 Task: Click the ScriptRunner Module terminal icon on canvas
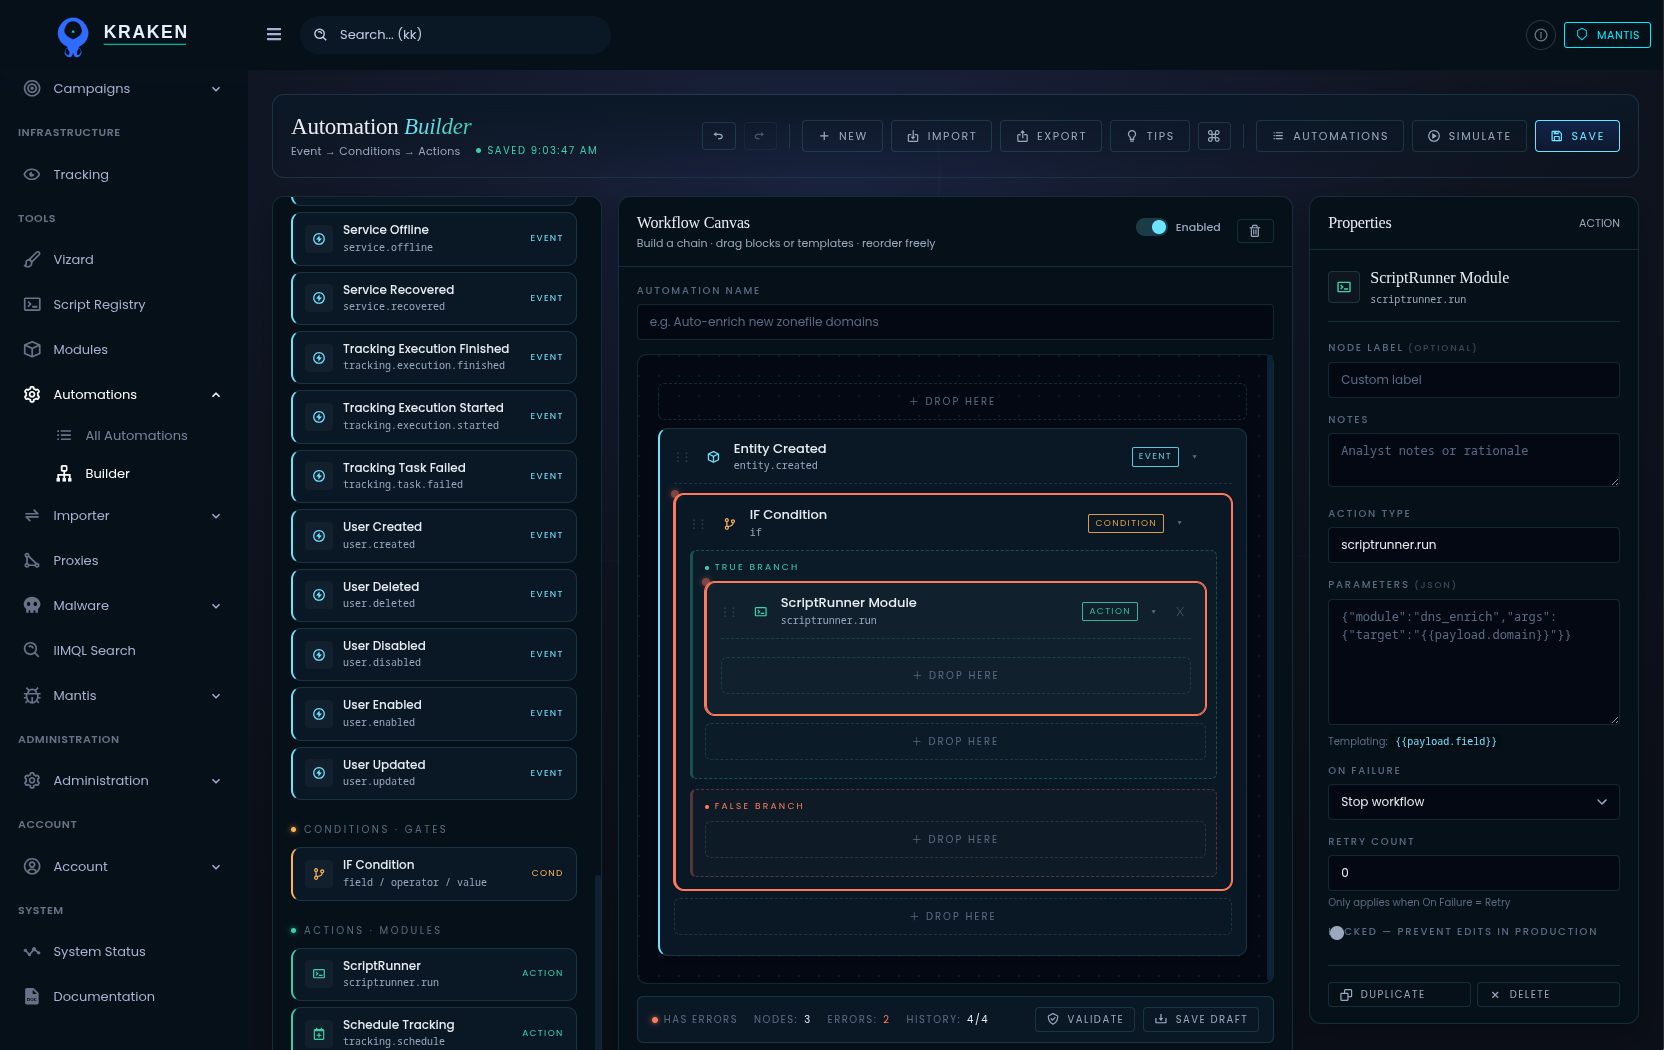761,611
